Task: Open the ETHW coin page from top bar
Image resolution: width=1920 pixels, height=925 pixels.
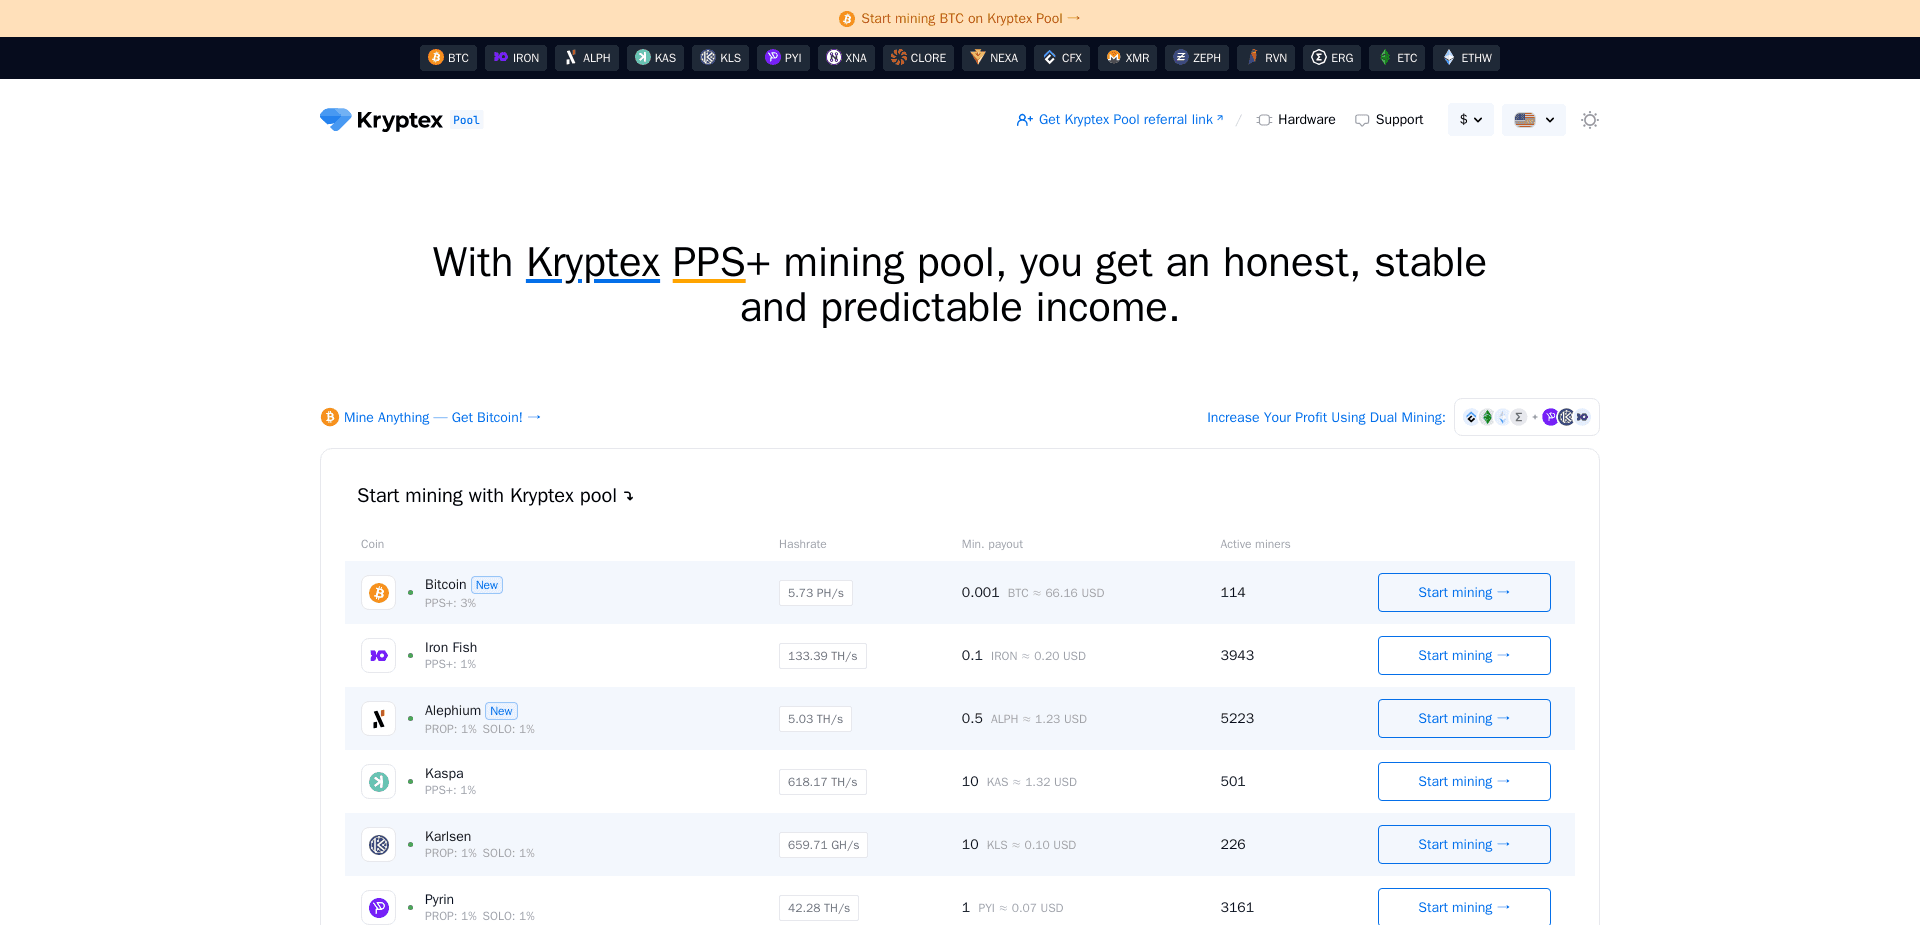Action: (1448, 58)
